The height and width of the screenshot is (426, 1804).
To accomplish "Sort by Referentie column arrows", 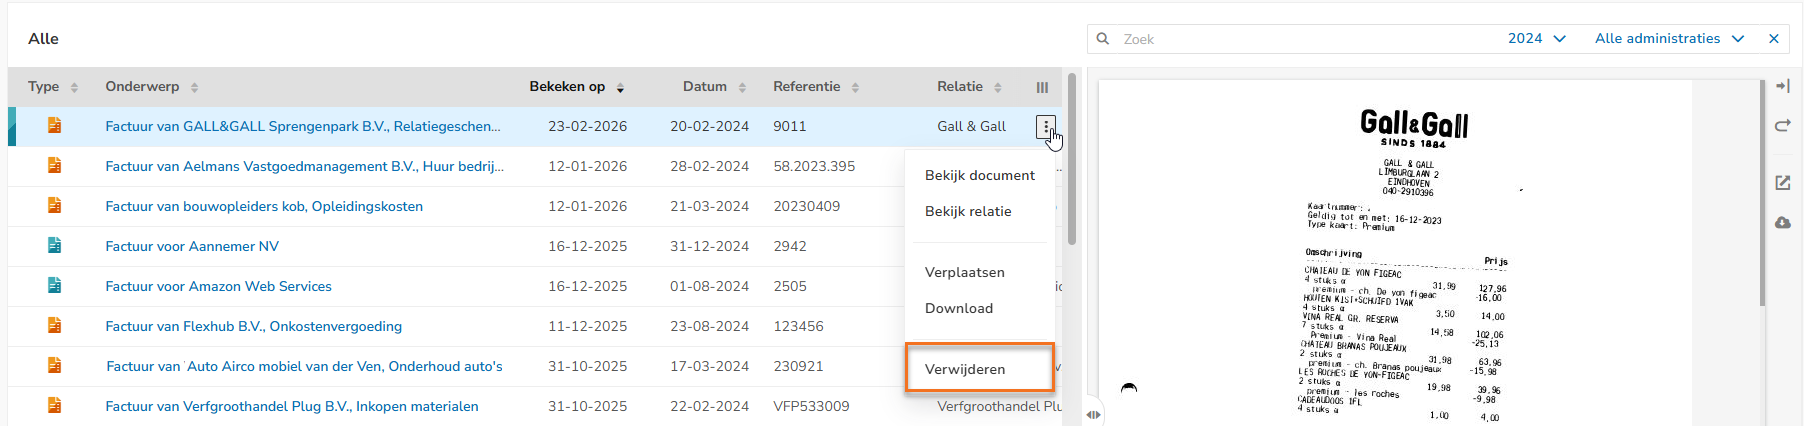I will tap(855, 88).
